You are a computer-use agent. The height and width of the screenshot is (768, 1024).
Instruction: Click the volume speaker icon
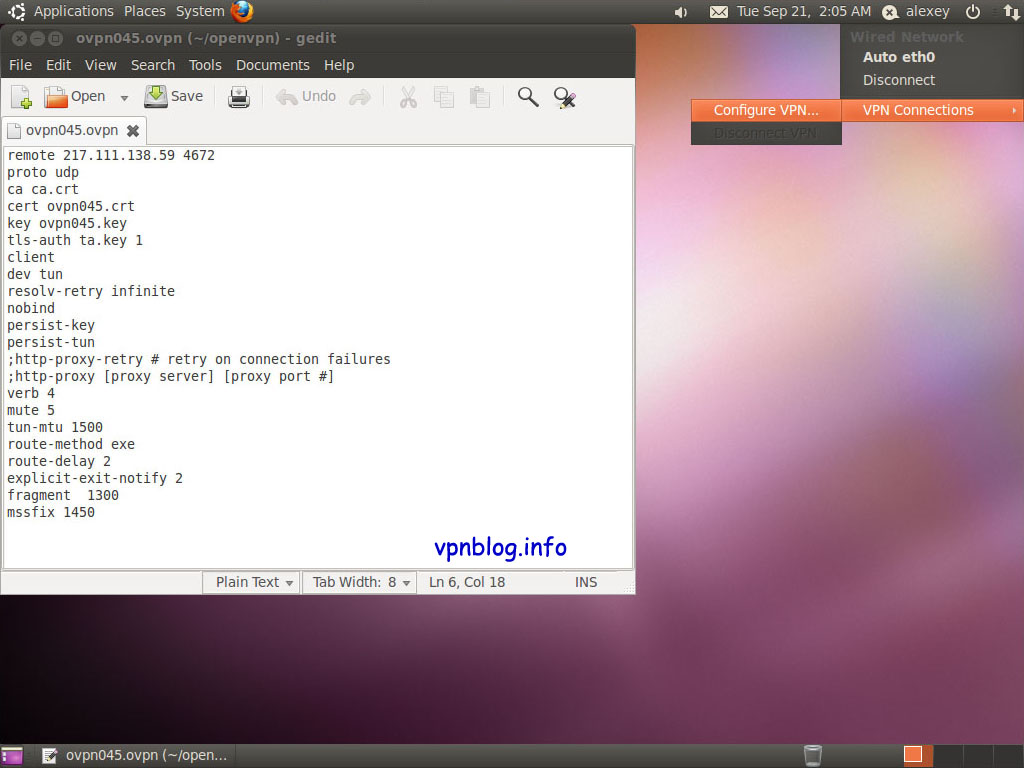pos(680,12)
